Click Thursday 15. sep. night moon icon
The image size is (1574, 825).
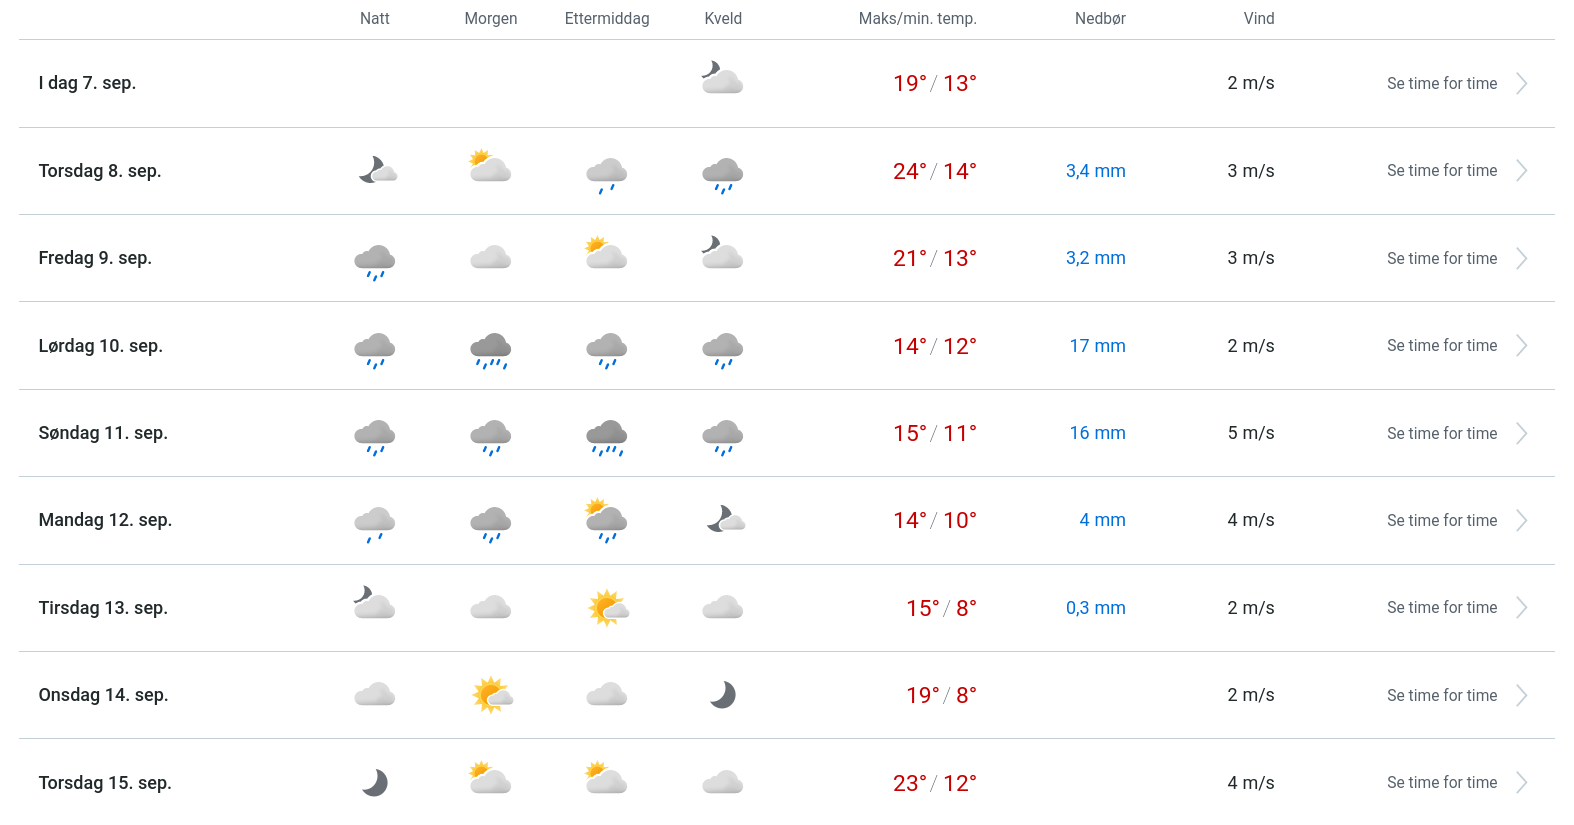375,782
